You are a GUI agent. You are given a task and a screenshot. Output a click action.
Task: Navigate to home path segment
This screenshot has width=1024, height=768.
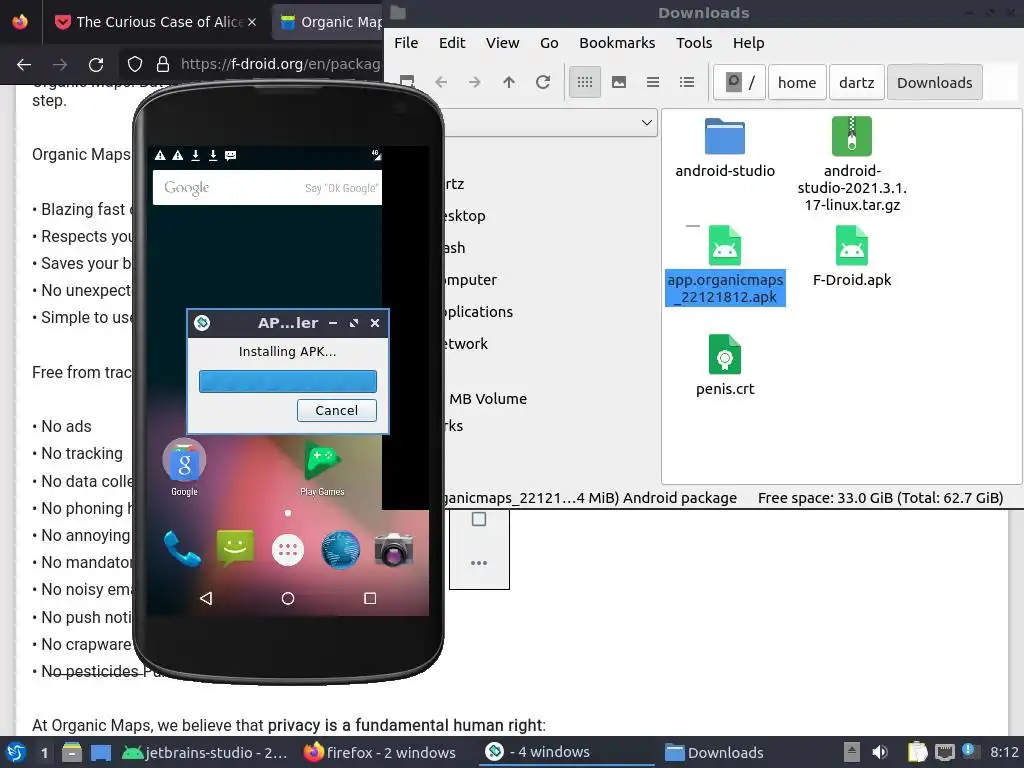point(797,82)
